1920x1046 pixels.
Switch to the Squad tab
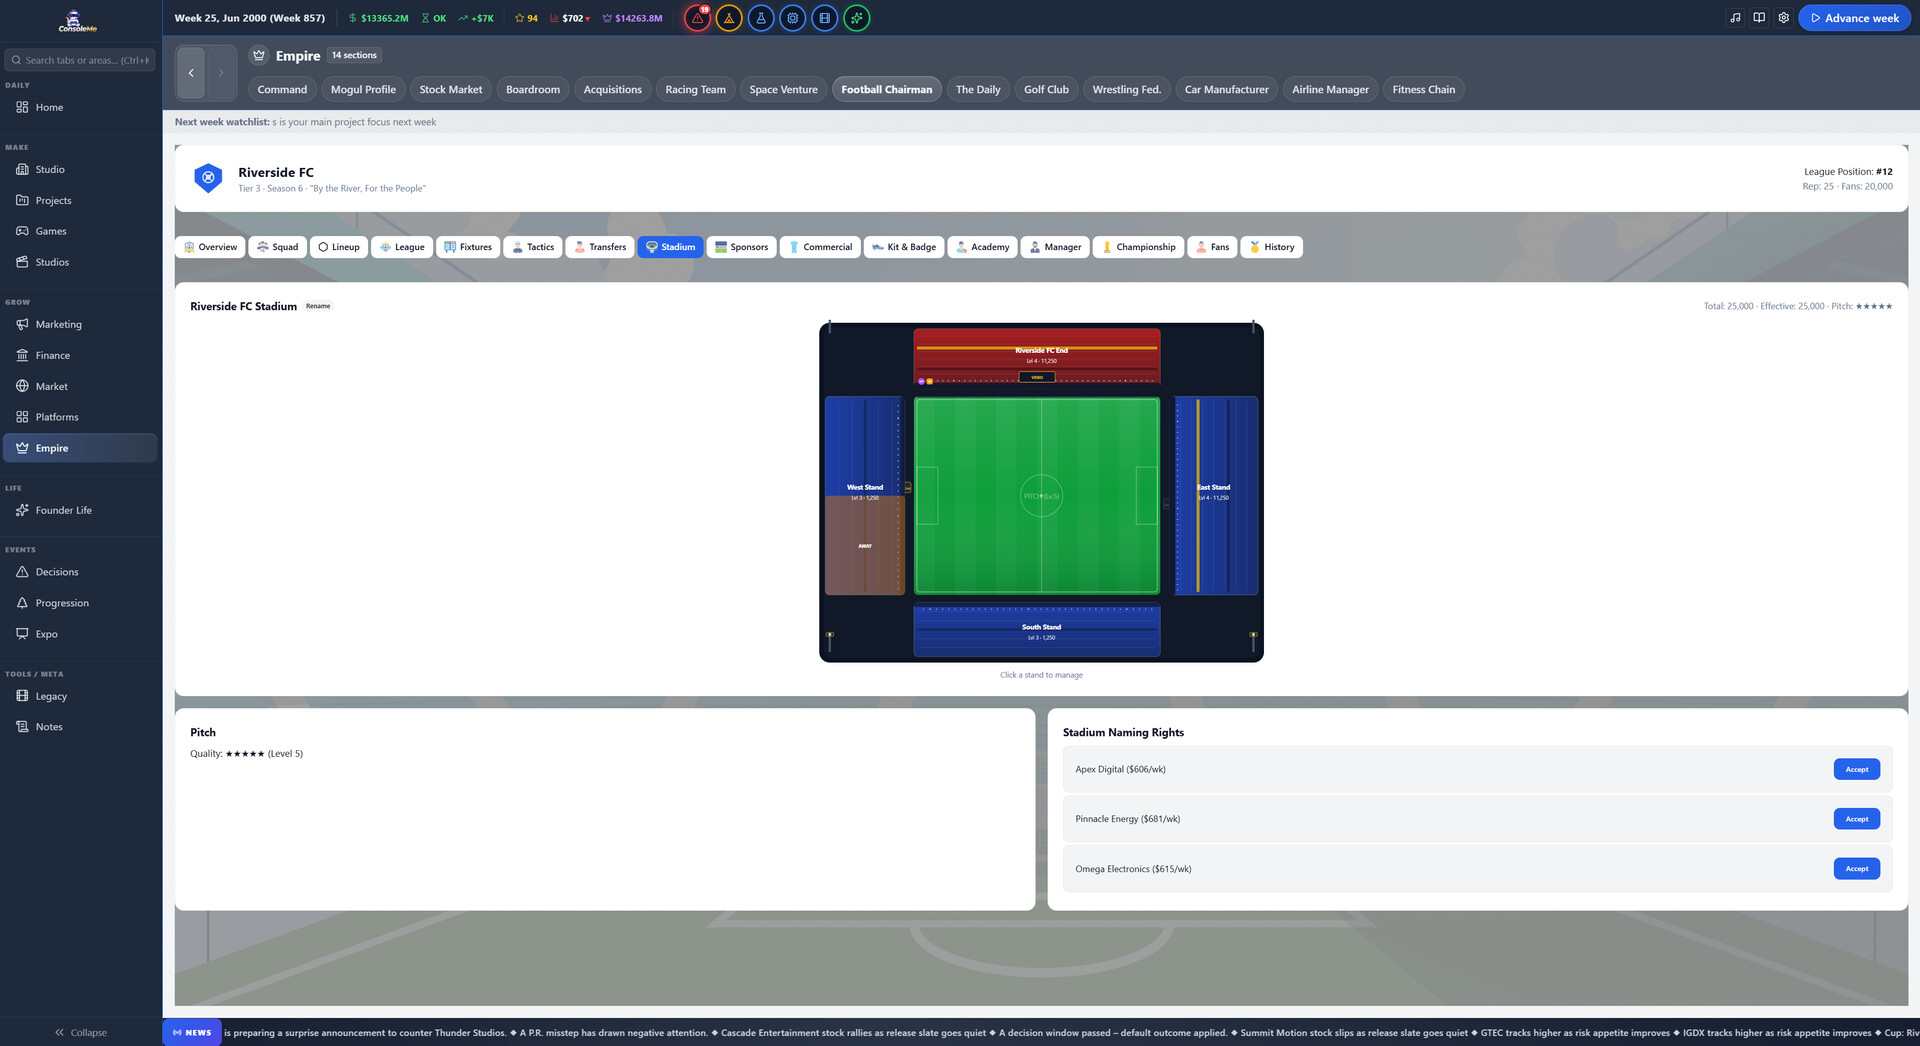277,247
